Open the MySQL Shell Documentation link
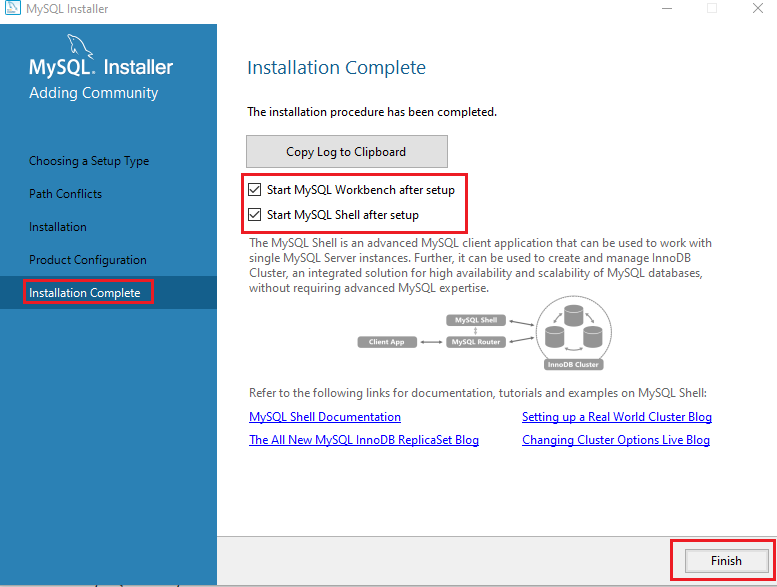 coord(325,417)
